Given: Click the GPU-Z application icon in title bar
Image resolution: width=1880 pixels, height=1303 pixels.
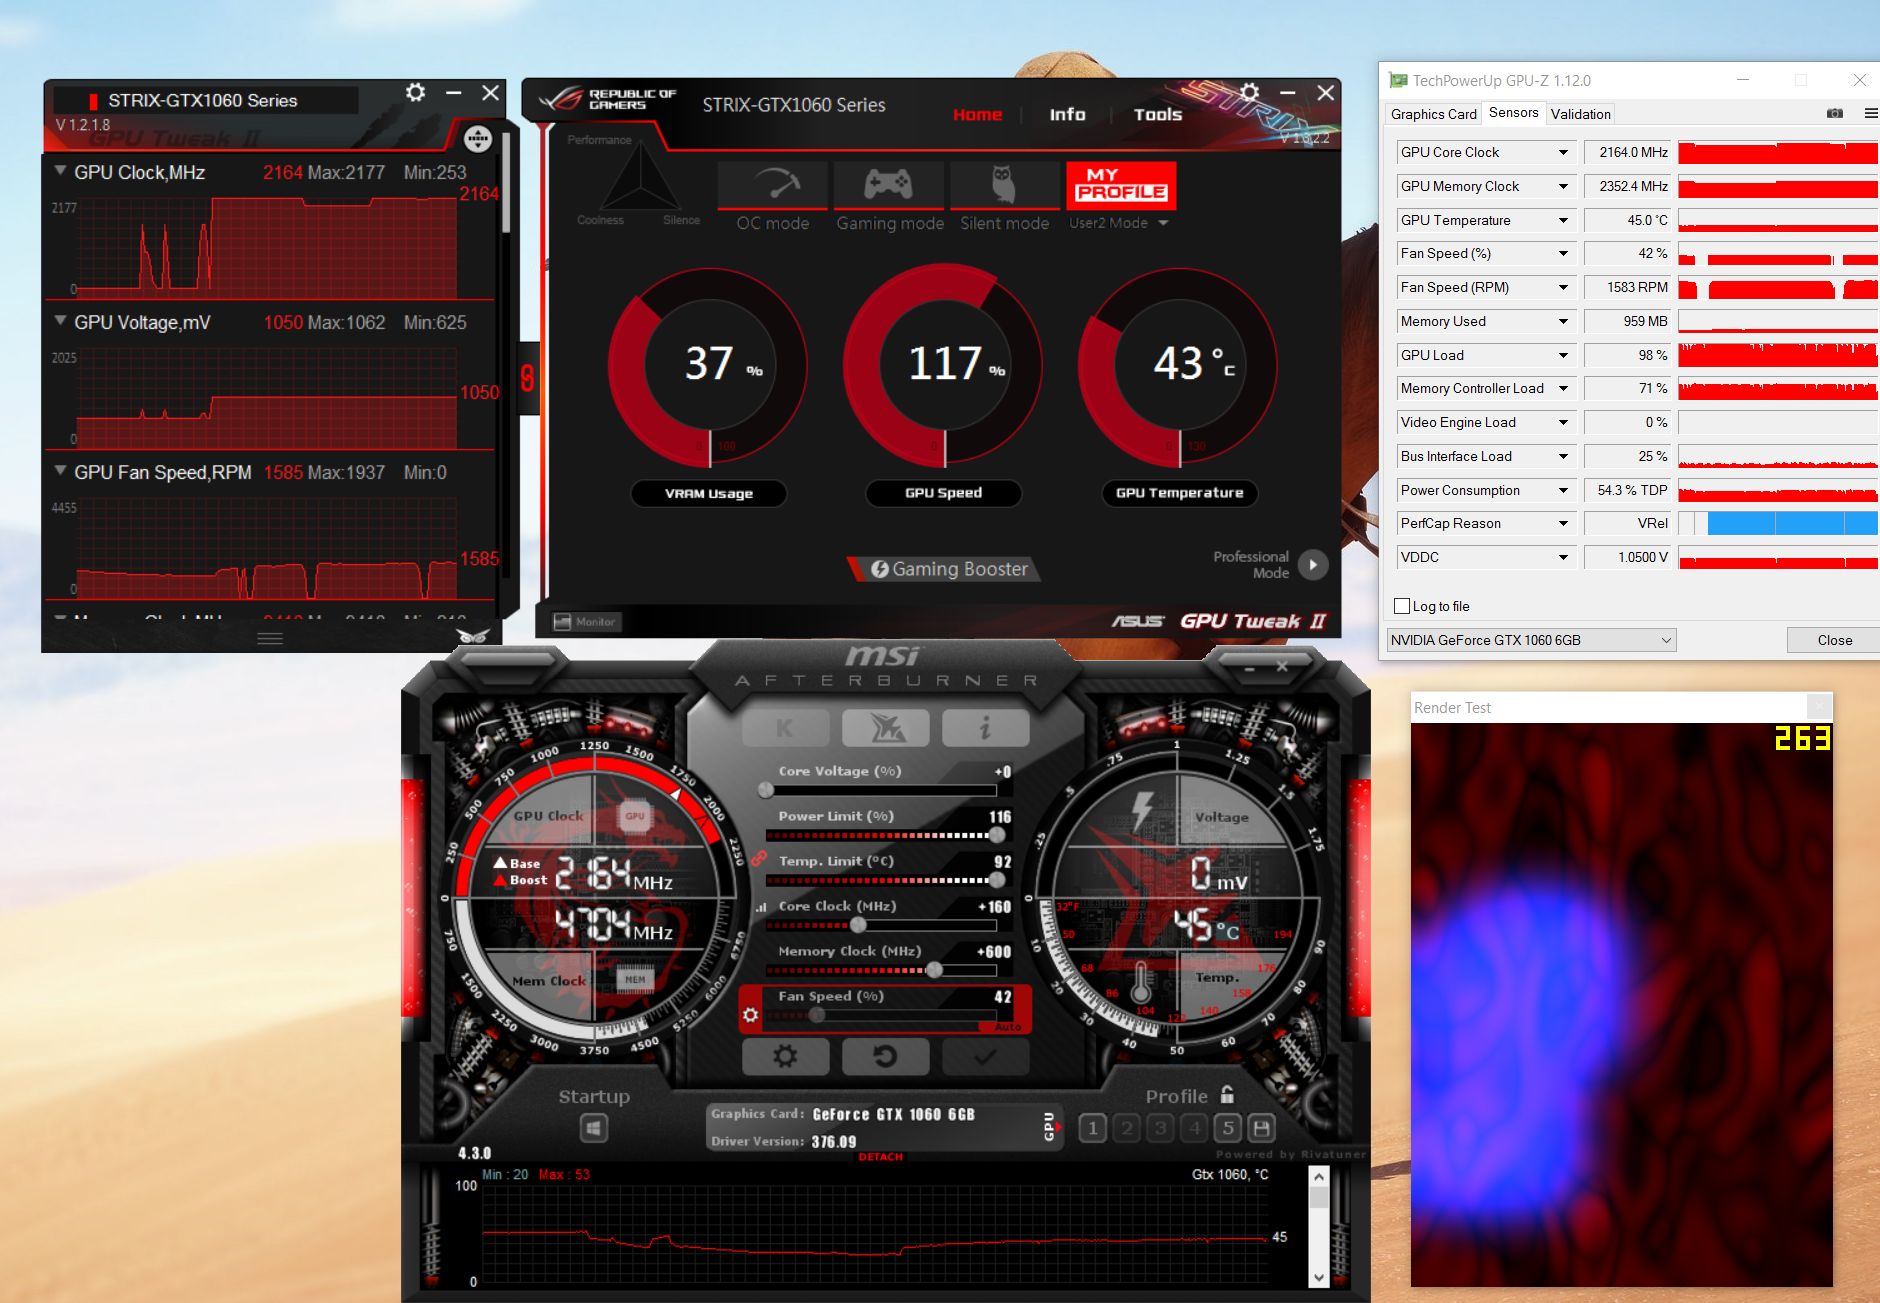Looking at the screenshot, I should [1398, 80].
